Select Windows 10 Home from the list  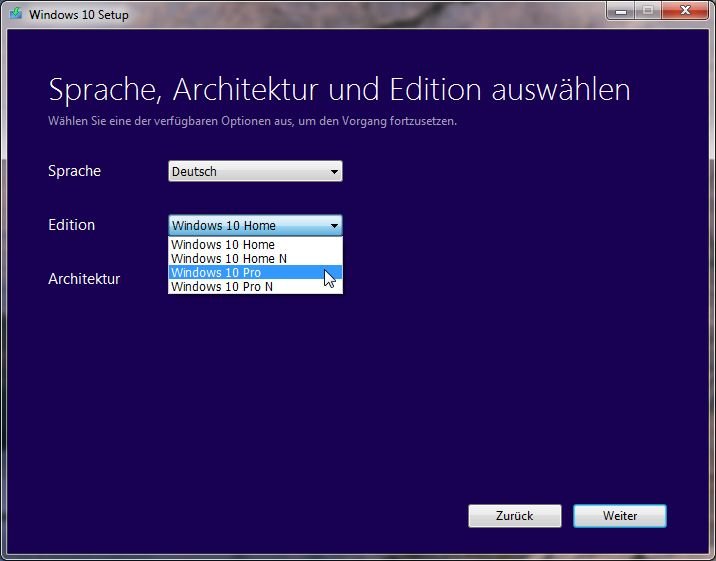coord(255,245)
